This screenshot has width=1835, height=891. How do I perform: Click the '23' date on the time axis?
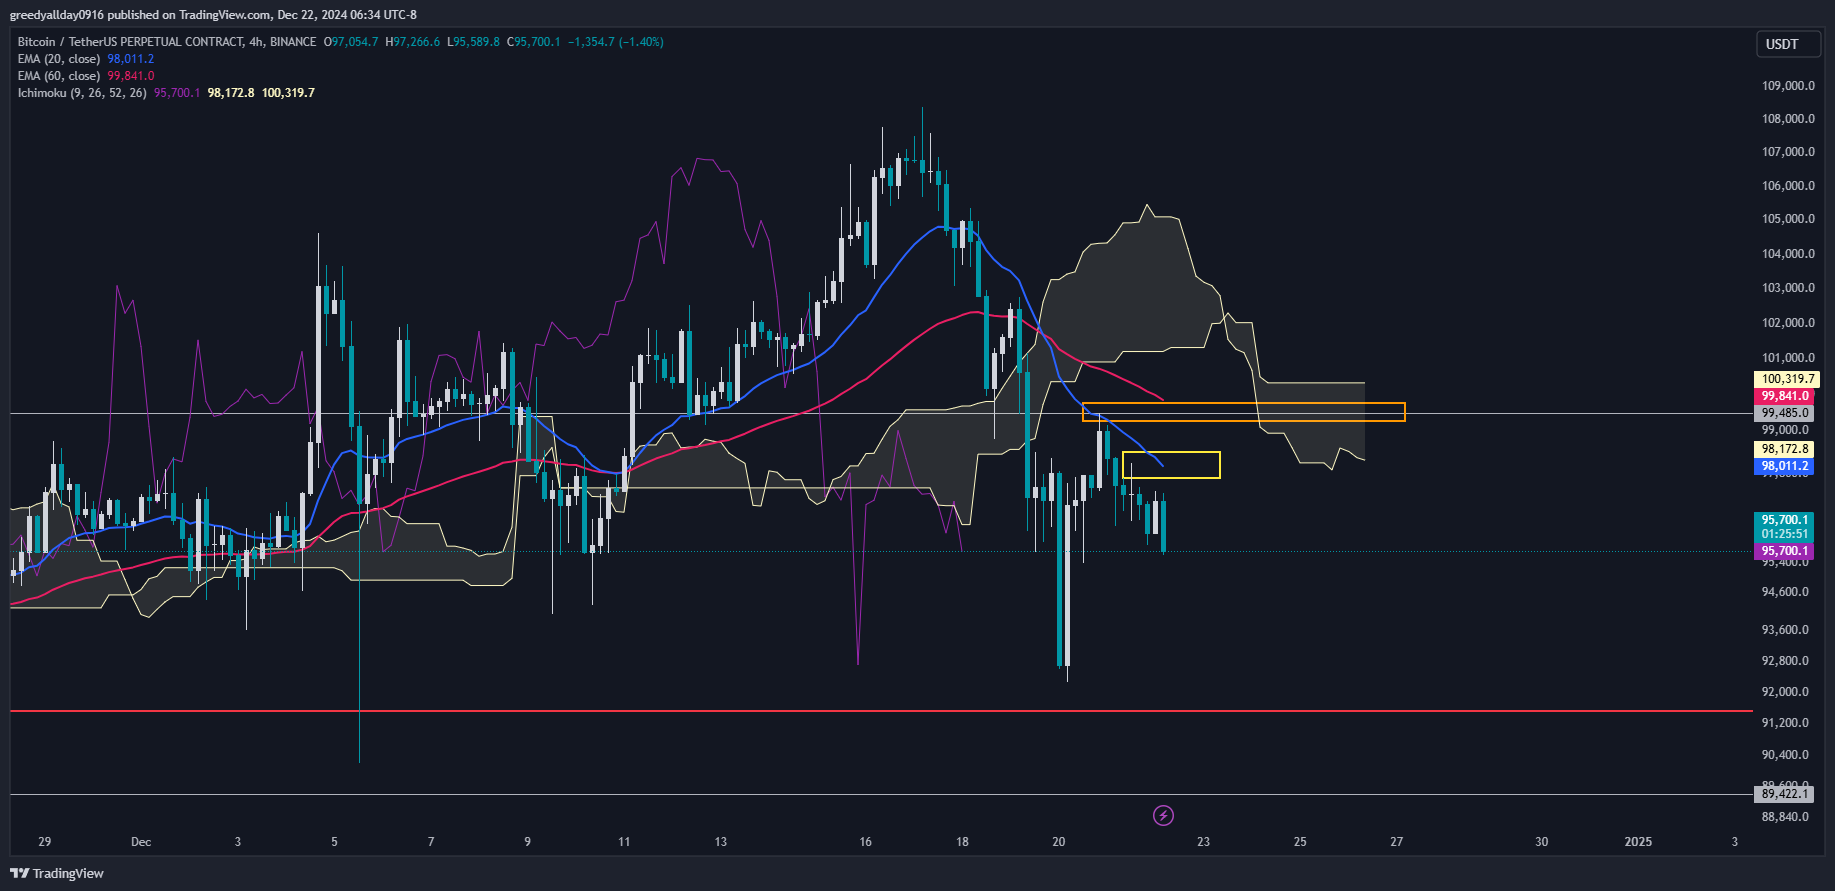click(1204, 842)
